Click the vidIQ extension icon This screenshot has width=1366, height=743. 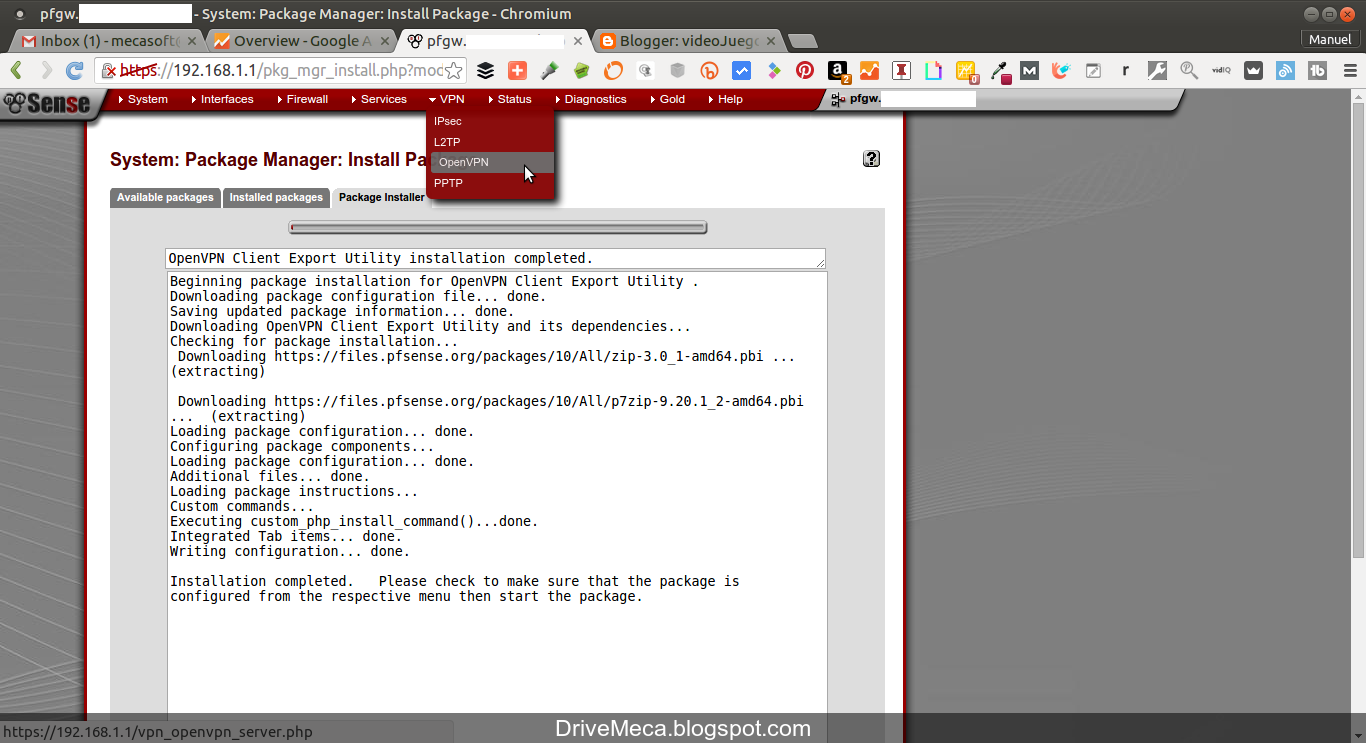coord(1221,71)
